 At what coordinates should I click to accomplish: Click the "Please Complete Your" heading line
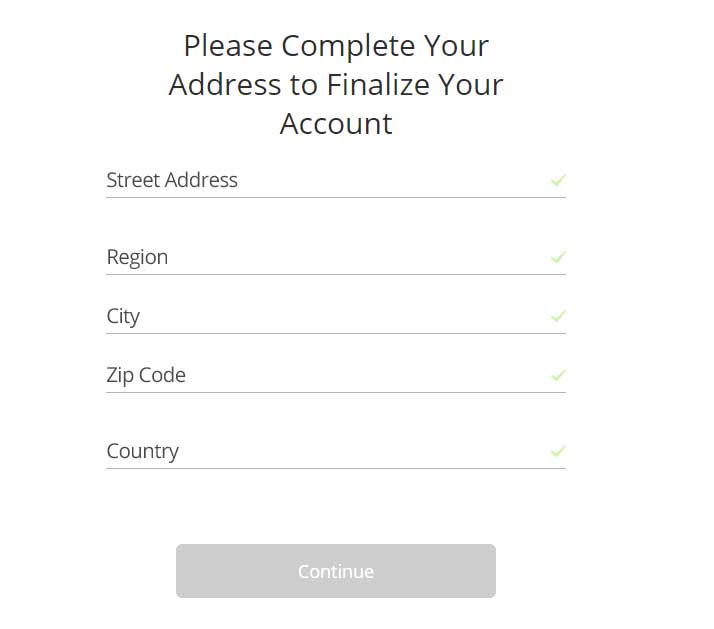coord(336,46)
